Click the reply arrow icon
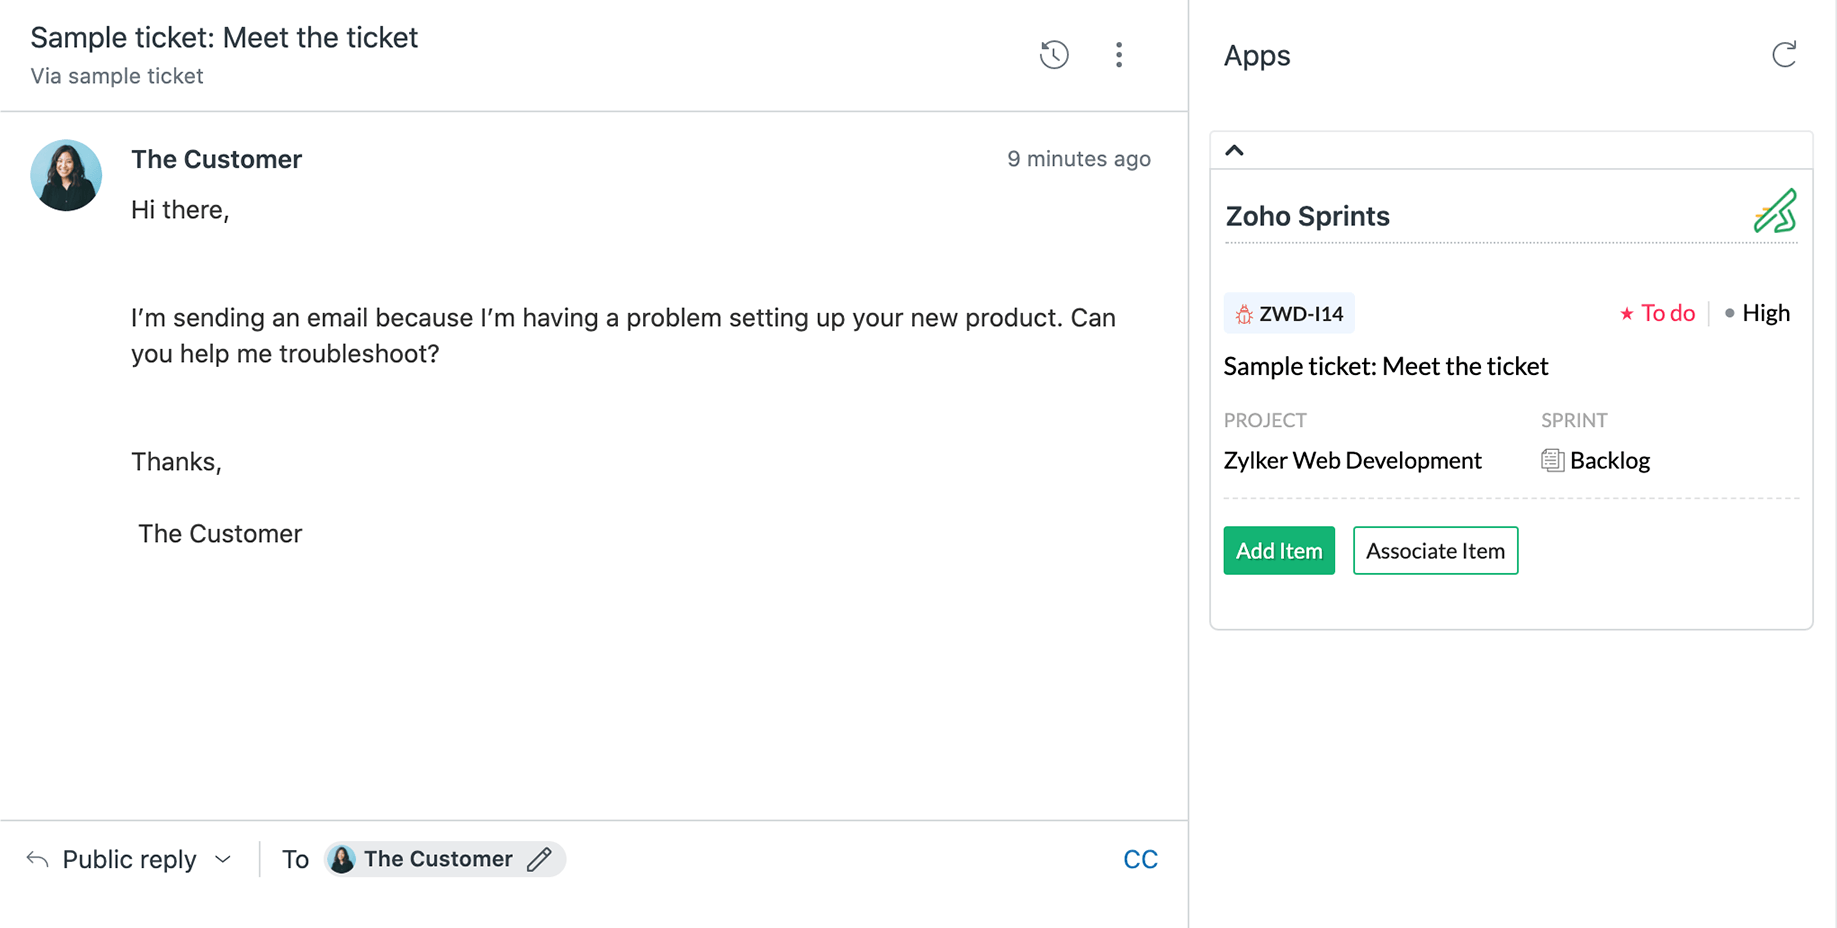 (x=38, y=859)
